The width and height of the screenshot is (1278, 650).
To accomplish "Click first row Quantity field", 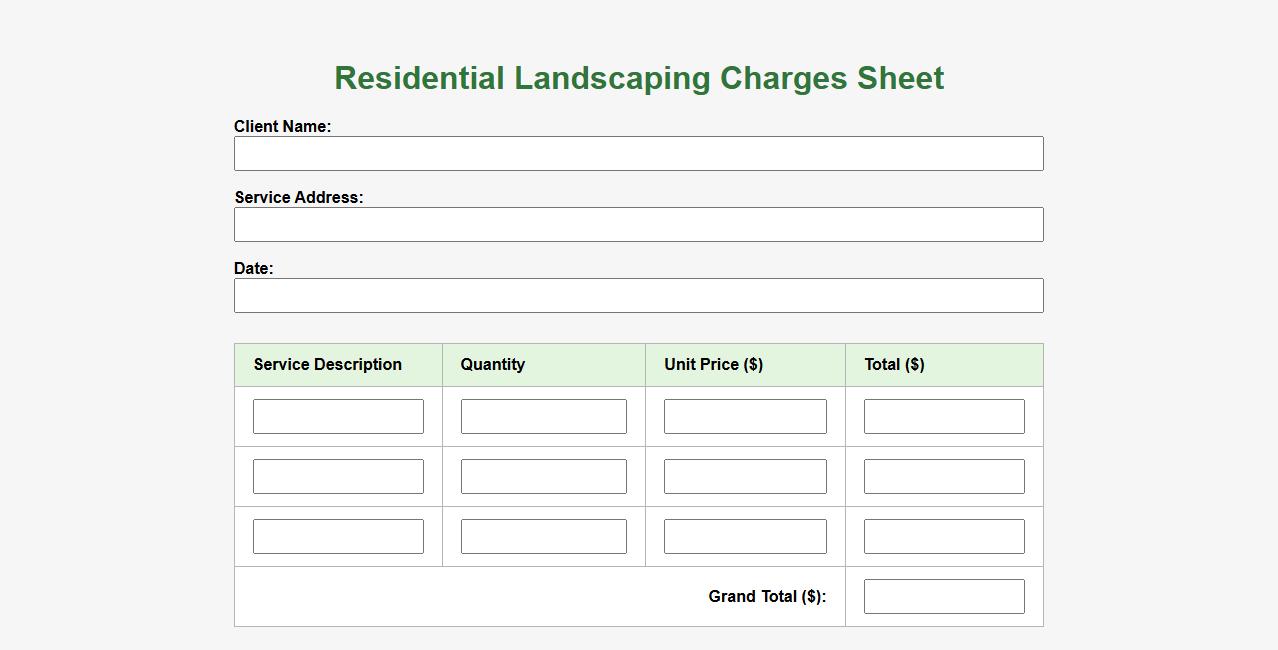I will 543,417.
